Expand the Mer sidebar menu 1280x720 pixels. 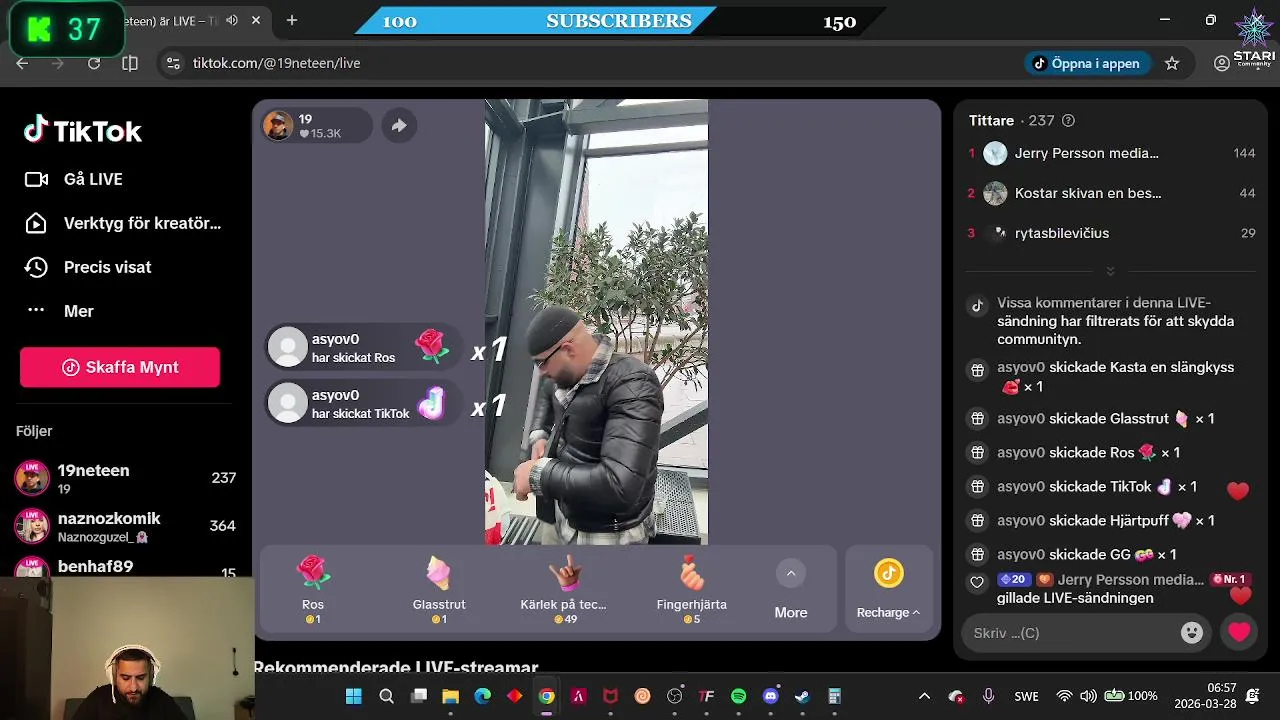pyautogui.click(x=59, y=311)
